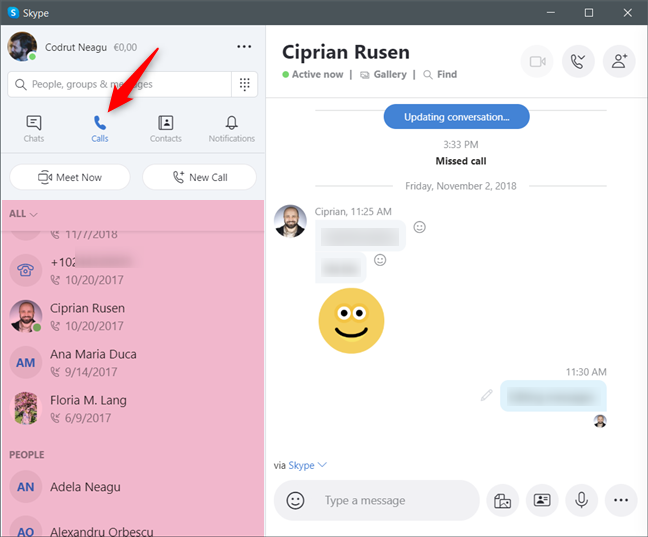Viewport: 648px width, 537px height.
Task: Click Find in conversation
Action: click(x=441, y=74)
